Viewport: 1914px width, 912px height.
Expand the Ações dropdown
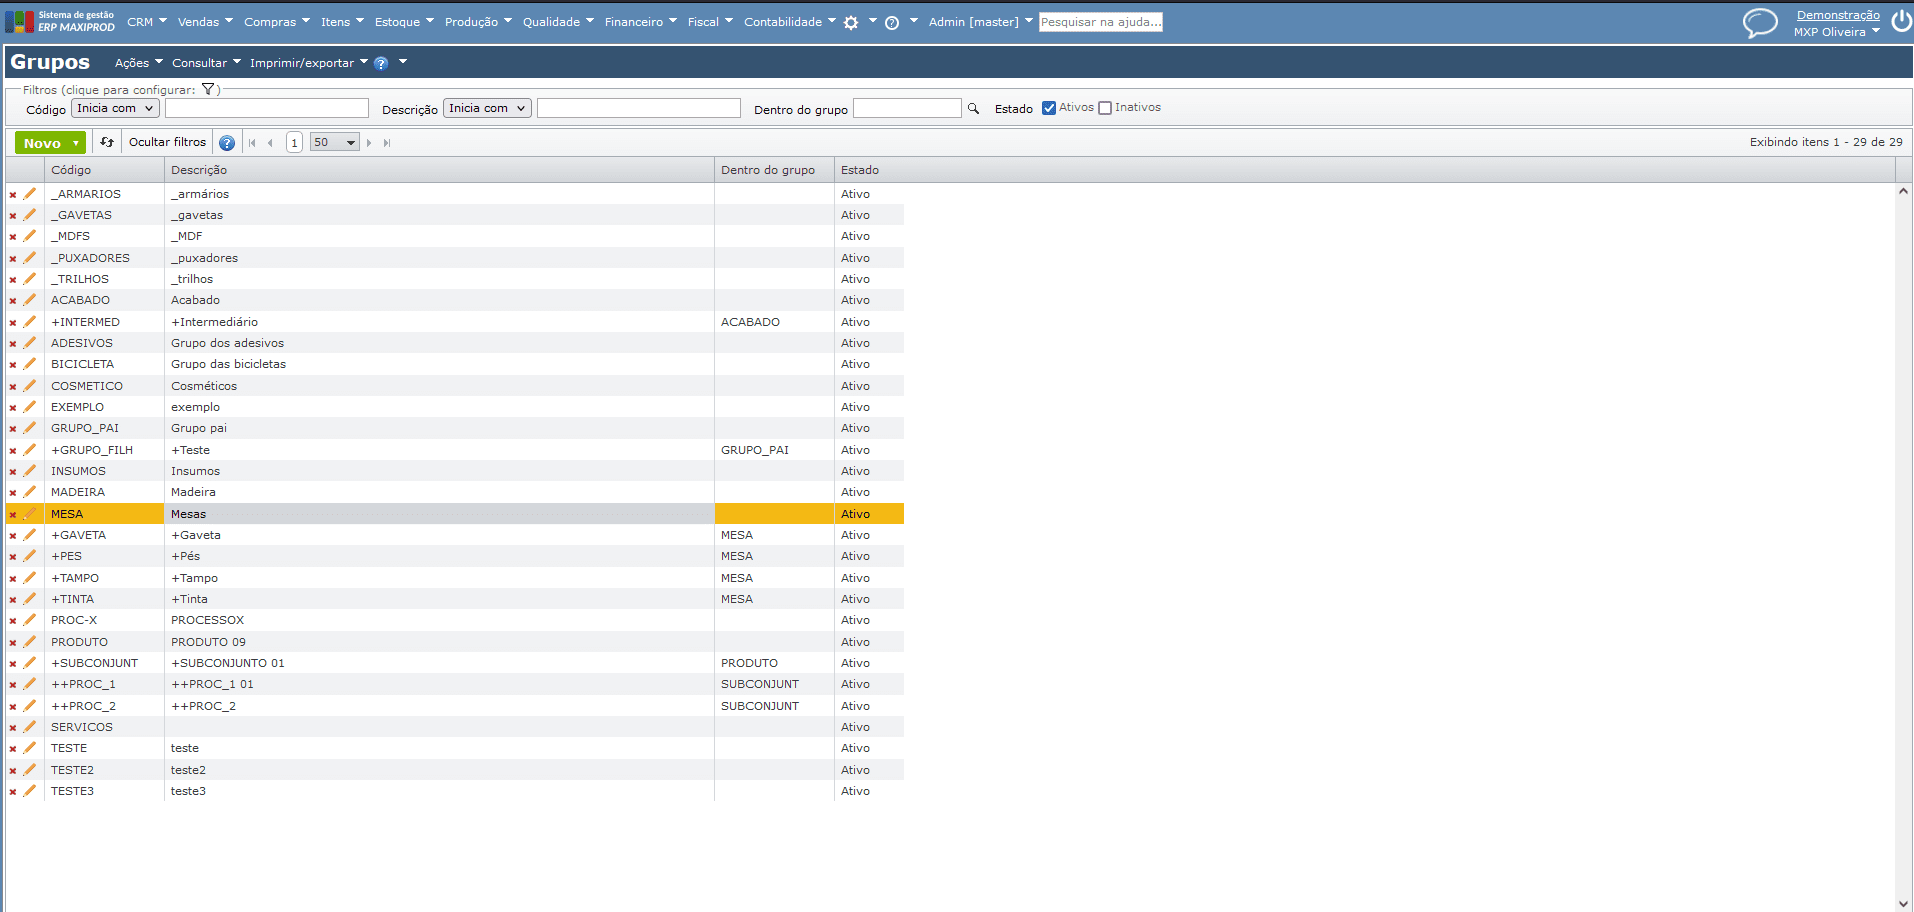pos(138,63)
